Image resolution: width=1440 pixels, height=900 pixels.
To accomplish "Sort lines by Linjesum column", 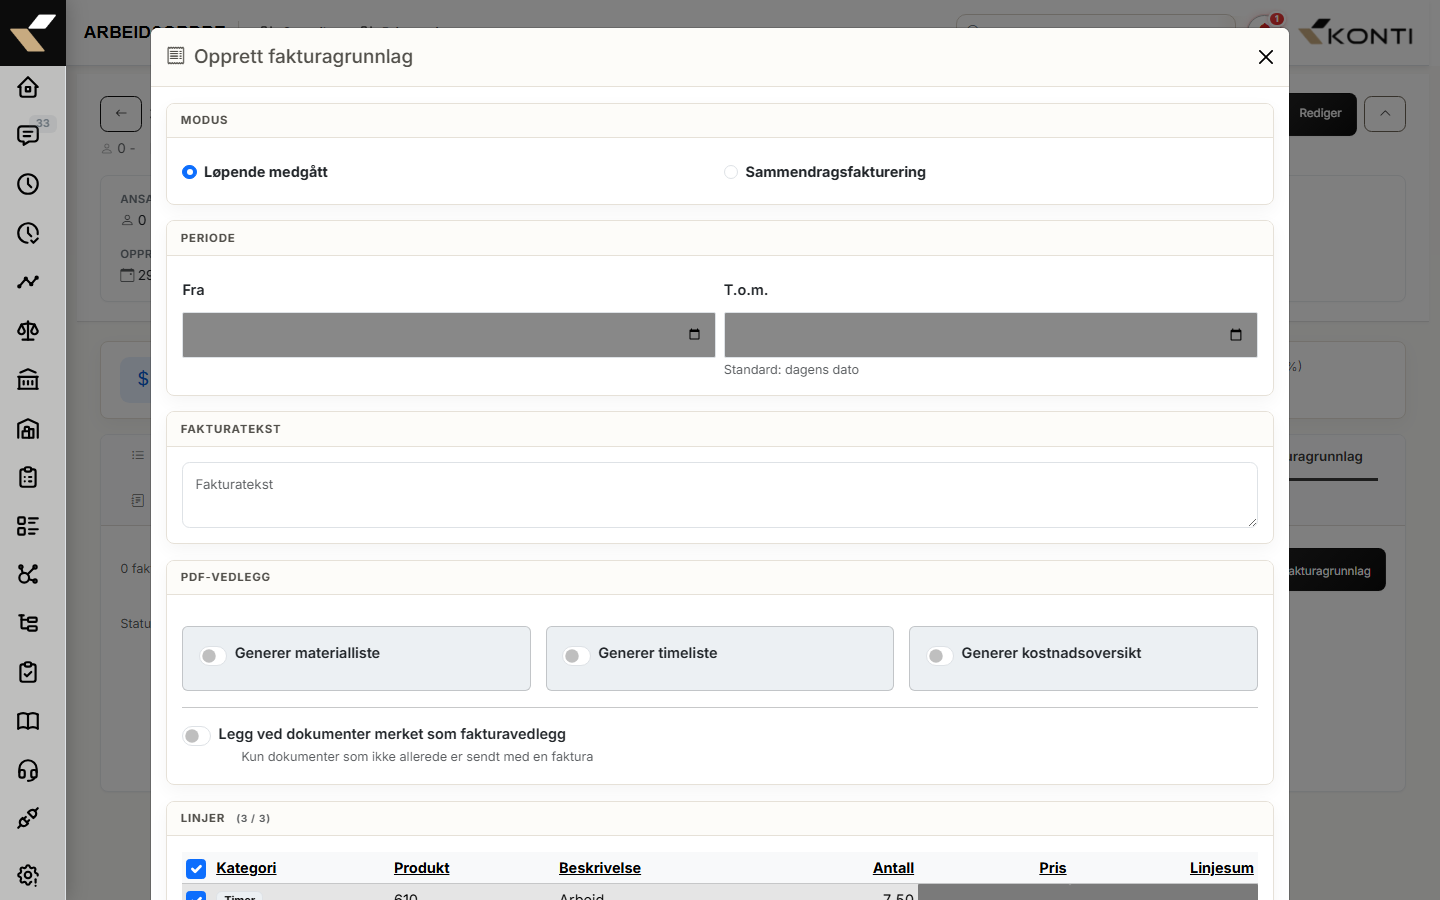I will [1222, 868].
